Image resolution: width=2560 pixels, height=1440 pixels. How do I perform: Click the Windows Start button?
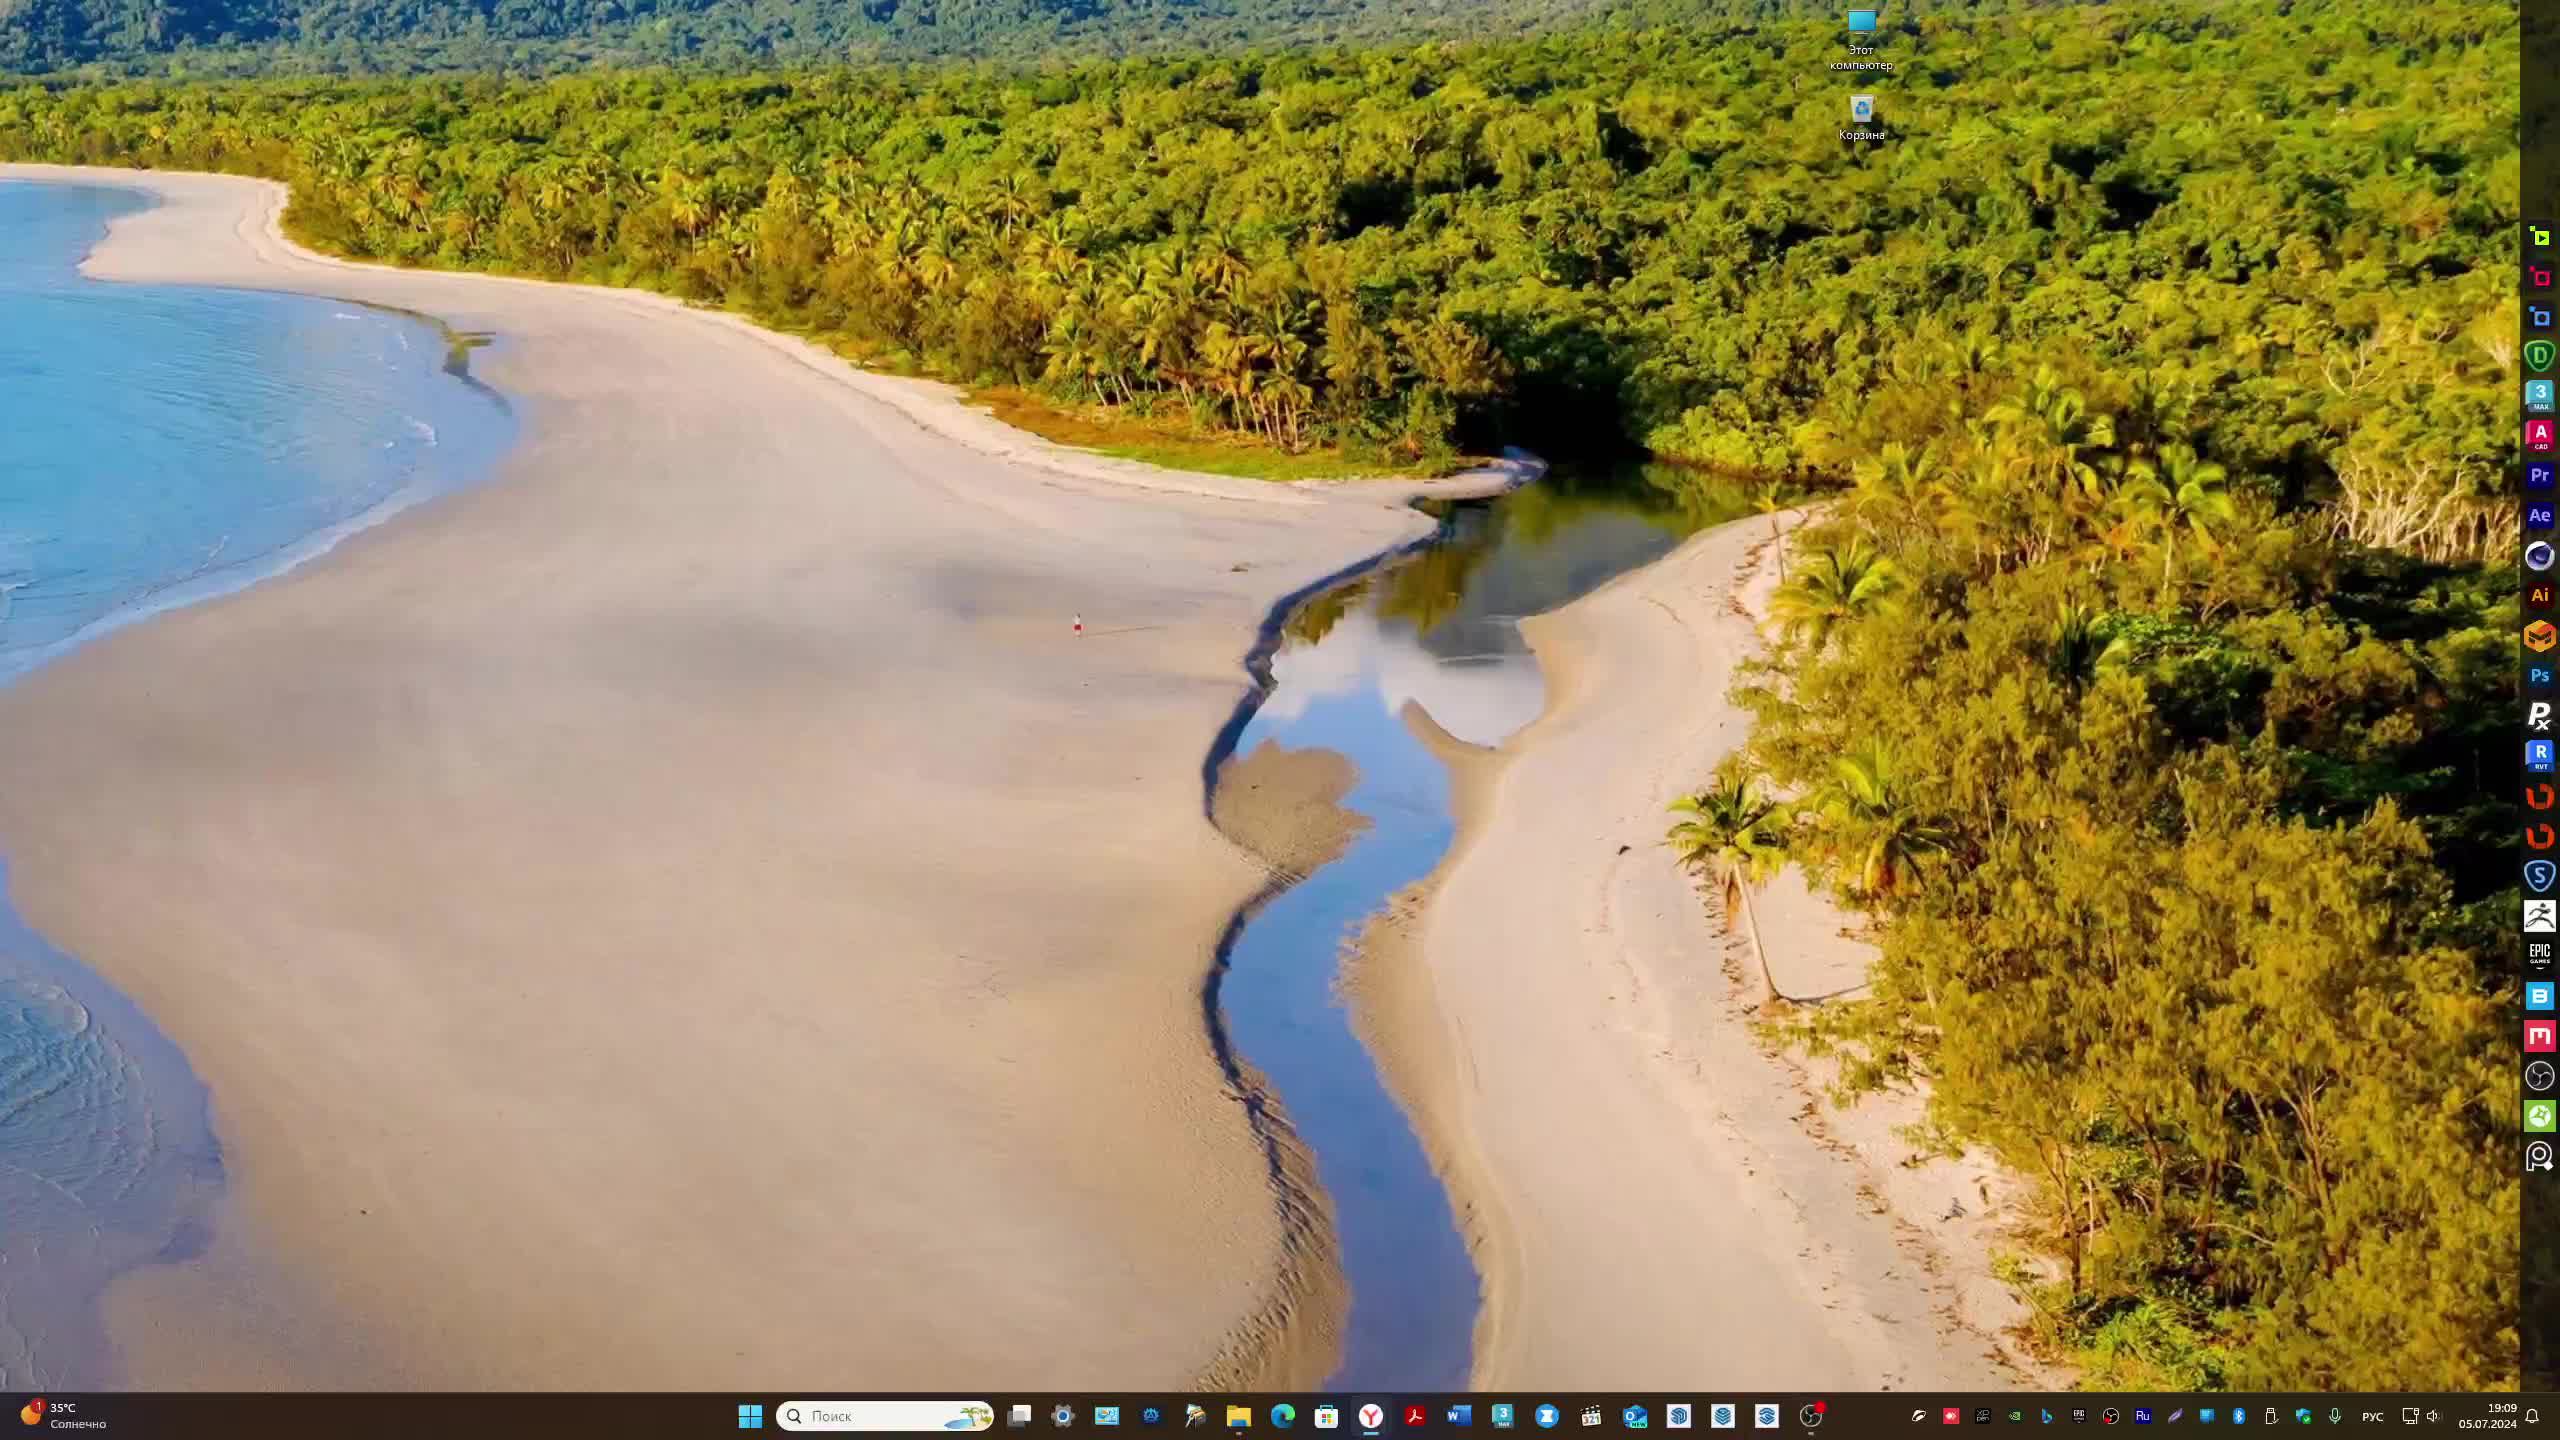[750, 1416]
